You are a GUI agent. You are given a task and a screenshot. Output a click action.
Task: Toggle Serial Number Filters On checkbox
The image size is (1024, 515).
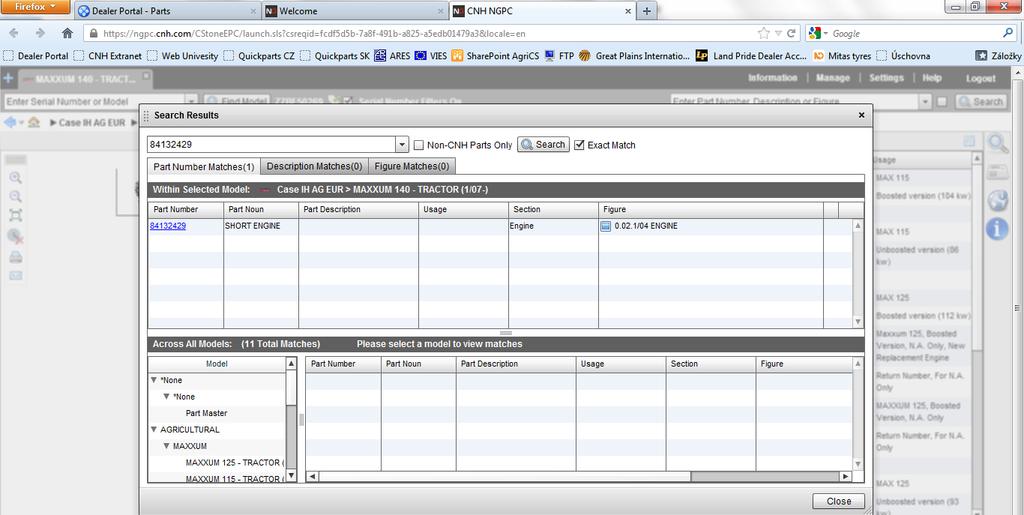pyautogui.click(x=348, y=101)
